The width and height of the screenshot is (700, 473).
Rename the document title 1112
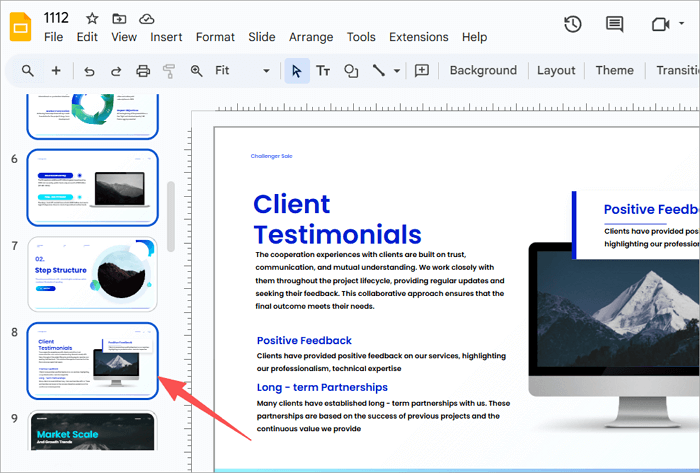click(x=56, y=18)
